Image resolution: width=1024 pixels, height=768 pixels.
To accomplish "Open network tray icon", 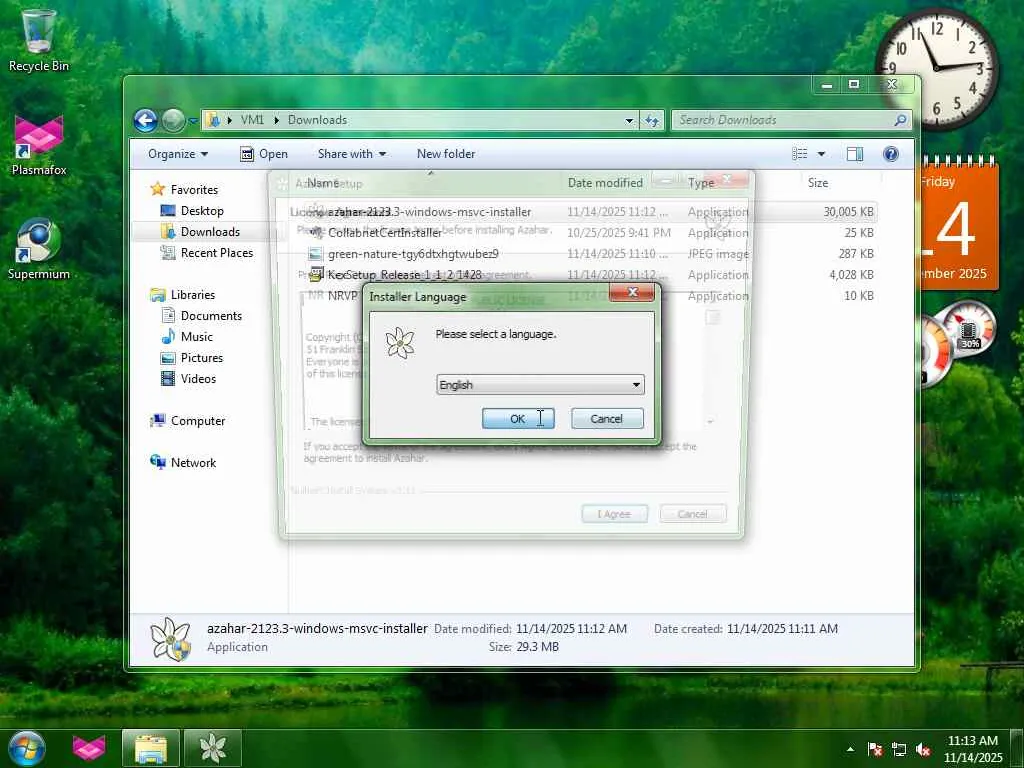I will tap(899, 749).
